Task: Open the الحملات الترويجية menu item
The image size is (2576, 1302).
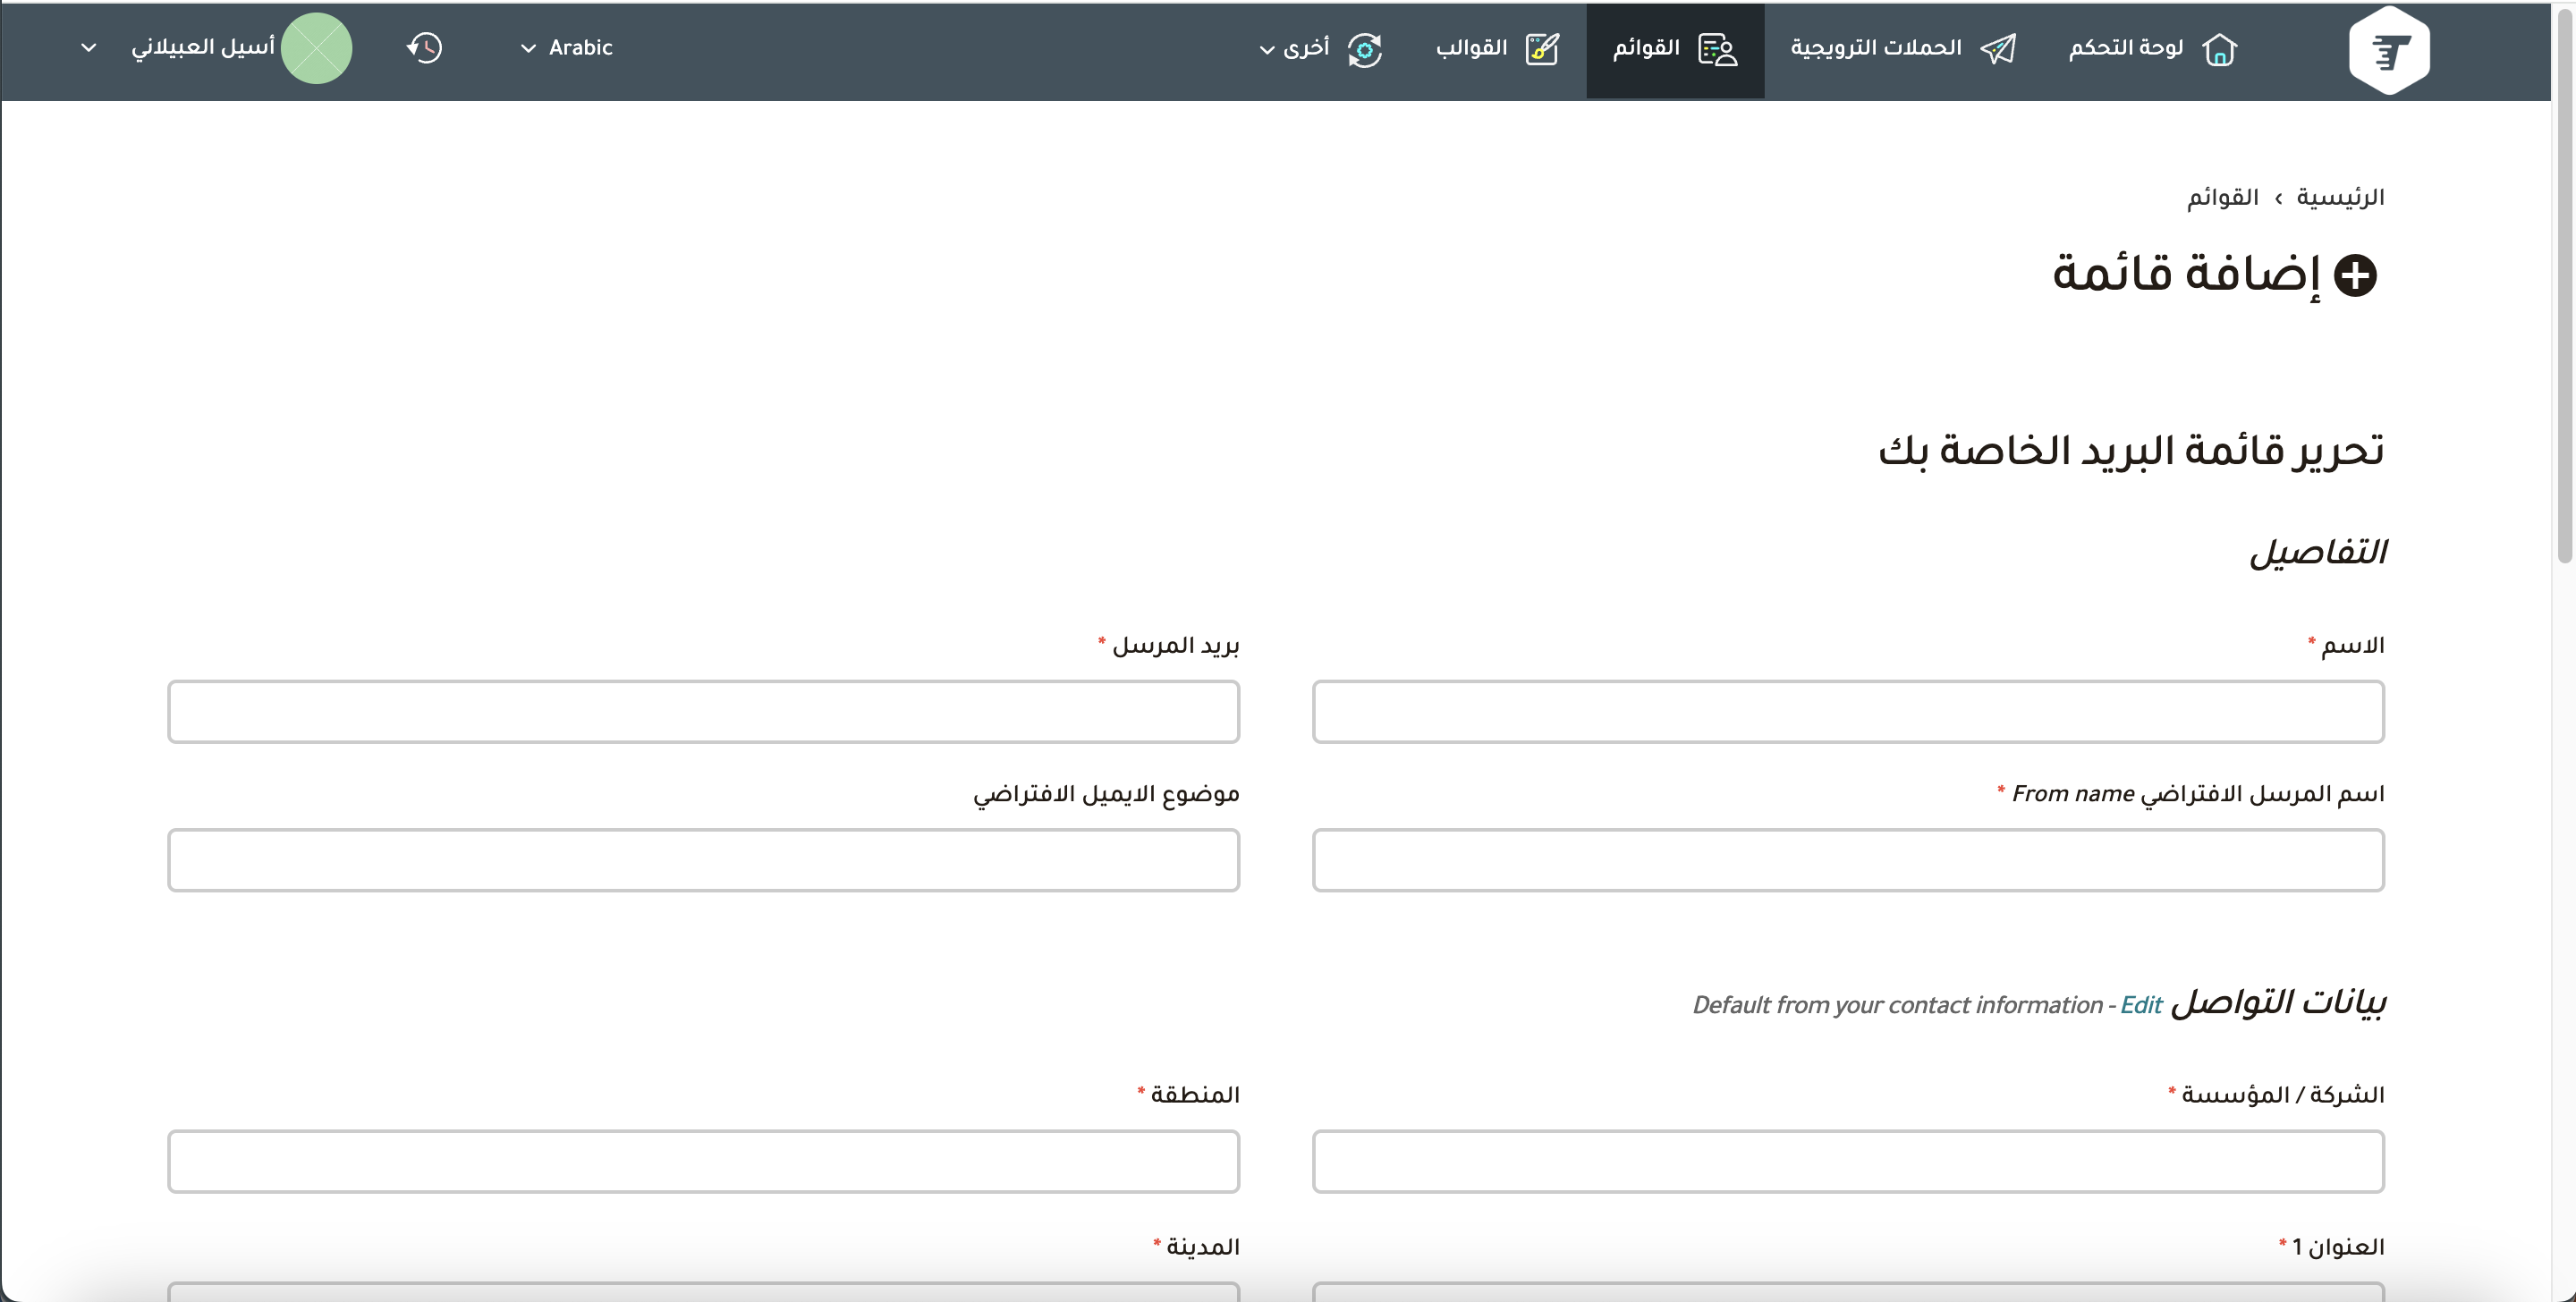Action: coord(1876,48)
